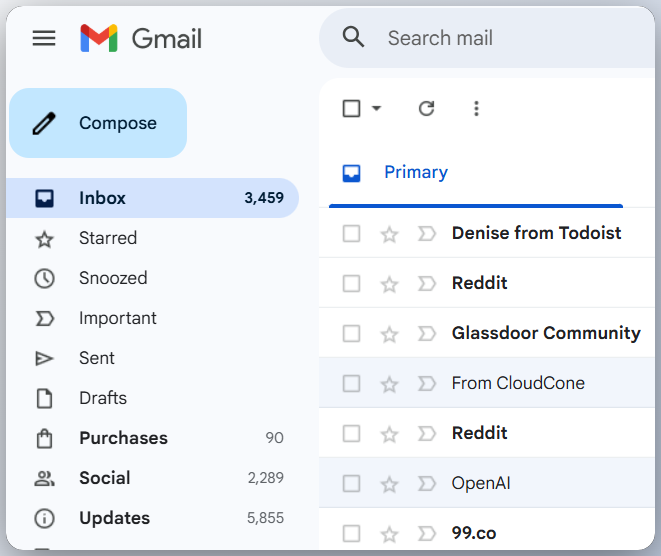
Task: Select the From CloudCone email checkbox
Action: 351,384
